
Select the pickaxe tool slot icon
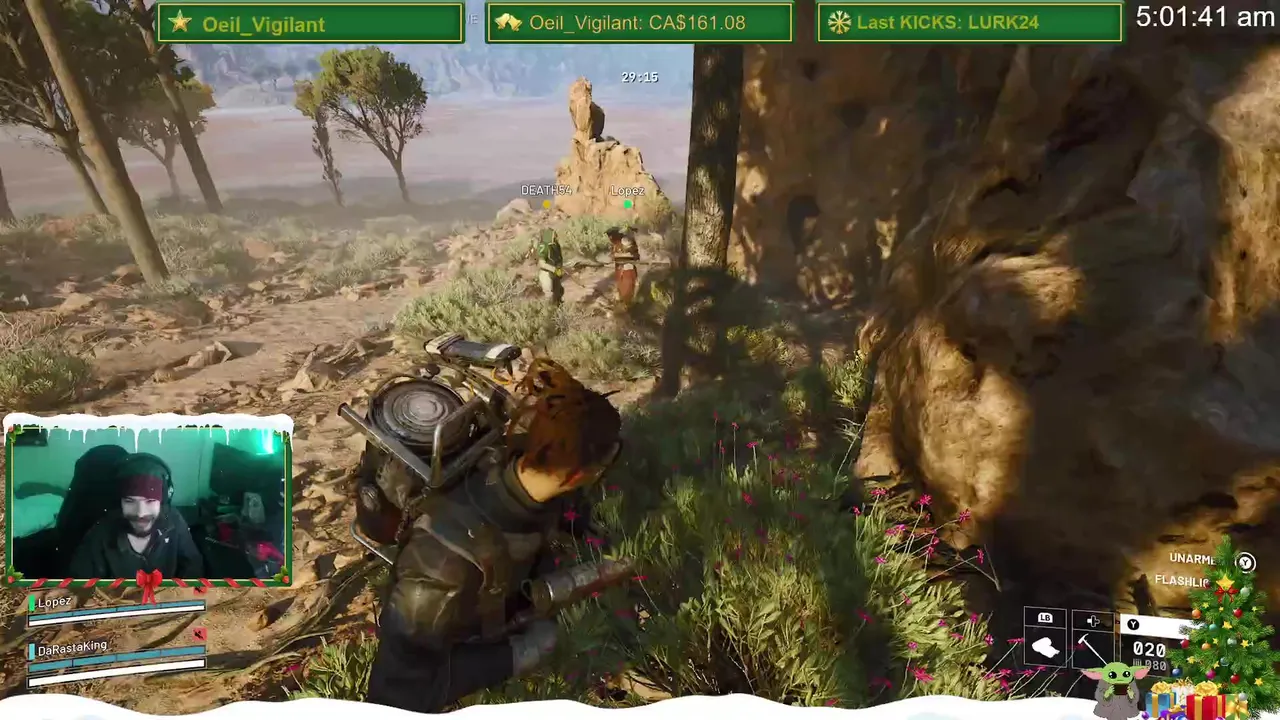coord(1092,648)
